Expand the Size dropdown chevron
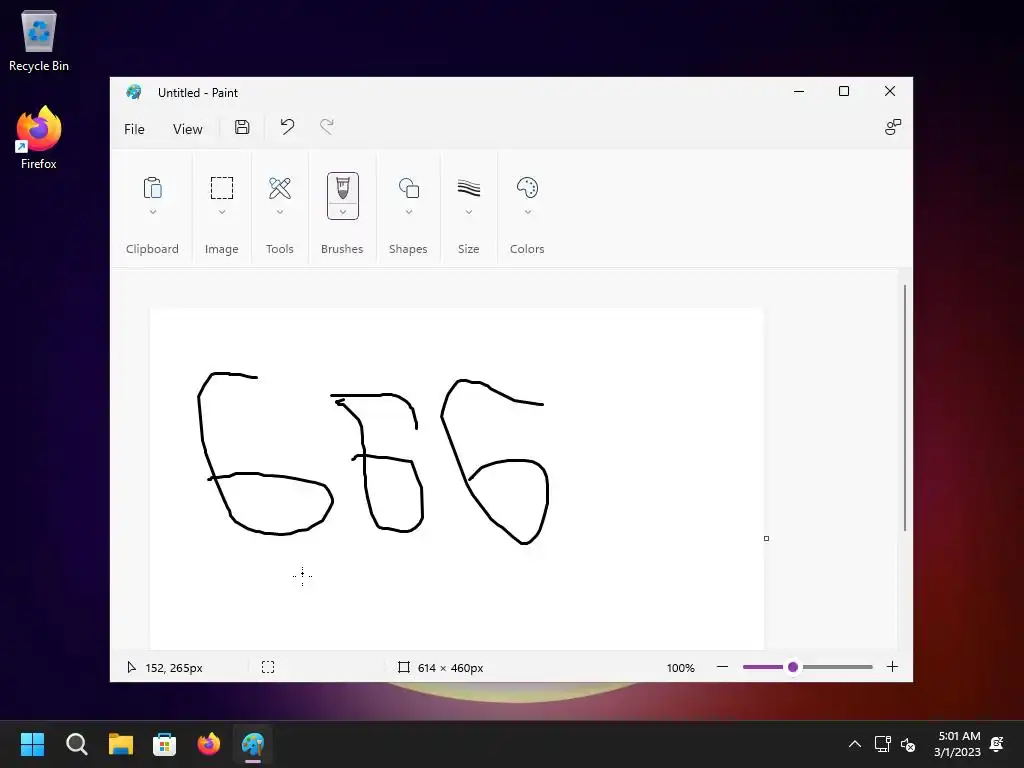The height and width of the screenshot is (768, 1024). [x=469, y=212]
